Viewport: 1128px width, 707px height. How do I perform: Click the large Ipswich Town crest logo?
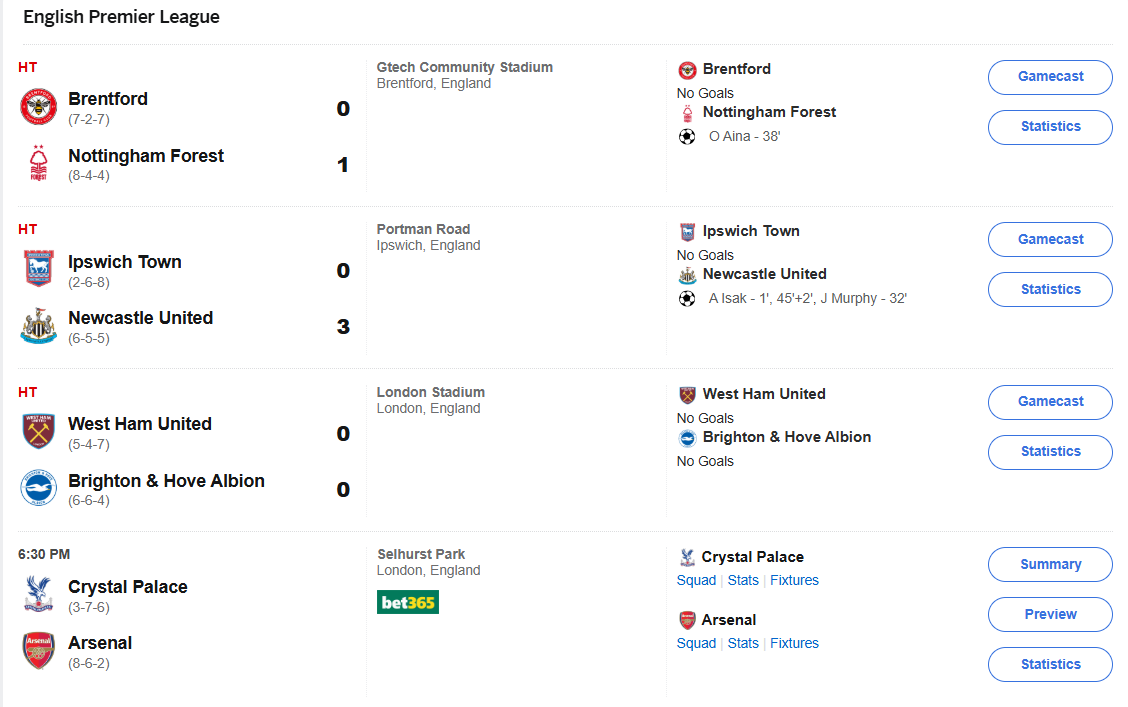39,269
